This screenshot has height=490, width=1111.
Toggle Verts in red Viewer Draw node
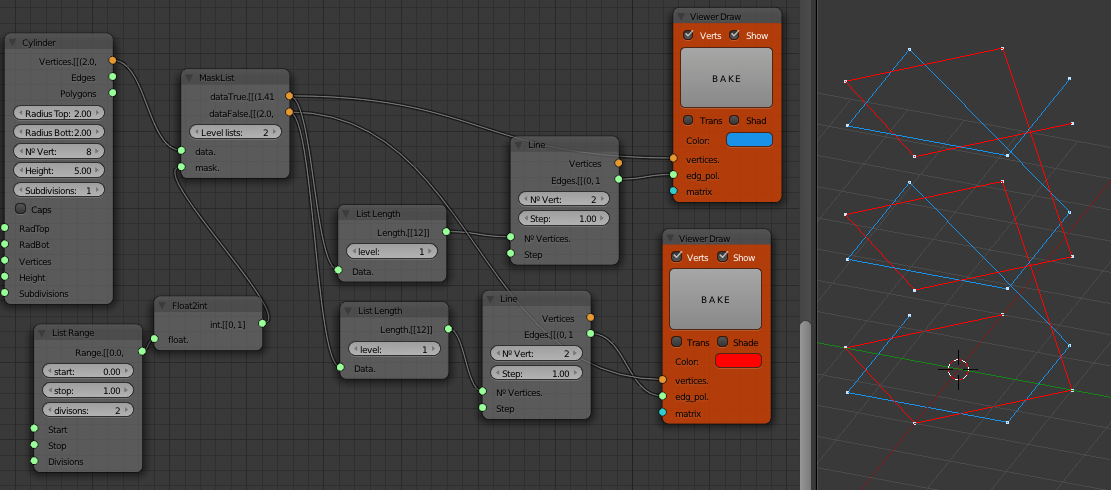pos(677,257)
